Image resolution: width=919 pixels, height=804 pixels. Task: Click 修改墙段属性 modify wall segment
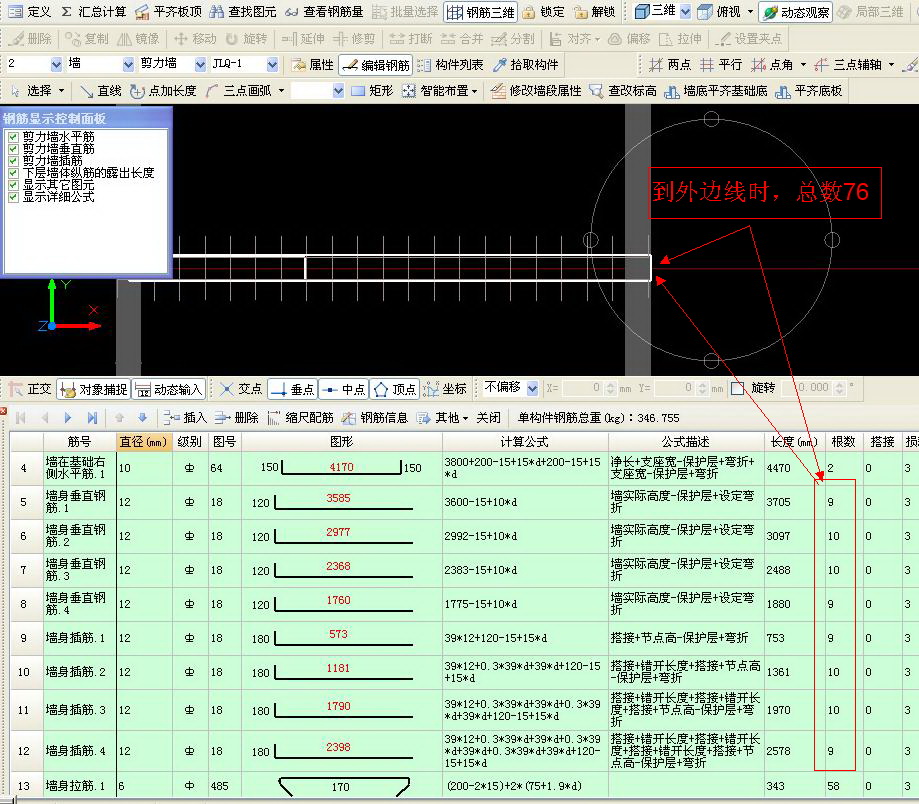tap(536, 91)
